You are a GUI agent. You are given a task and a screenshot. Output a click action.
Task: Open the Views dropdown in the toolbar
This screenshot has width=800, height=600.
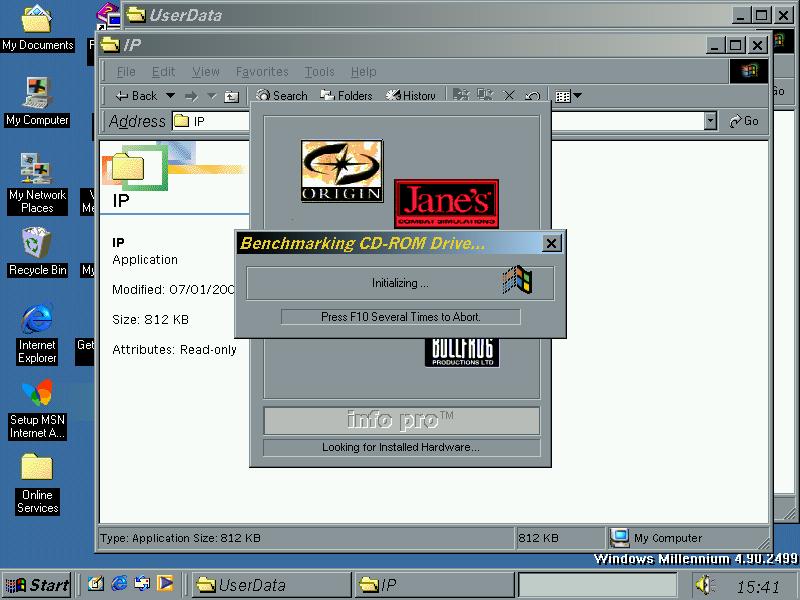568,96
